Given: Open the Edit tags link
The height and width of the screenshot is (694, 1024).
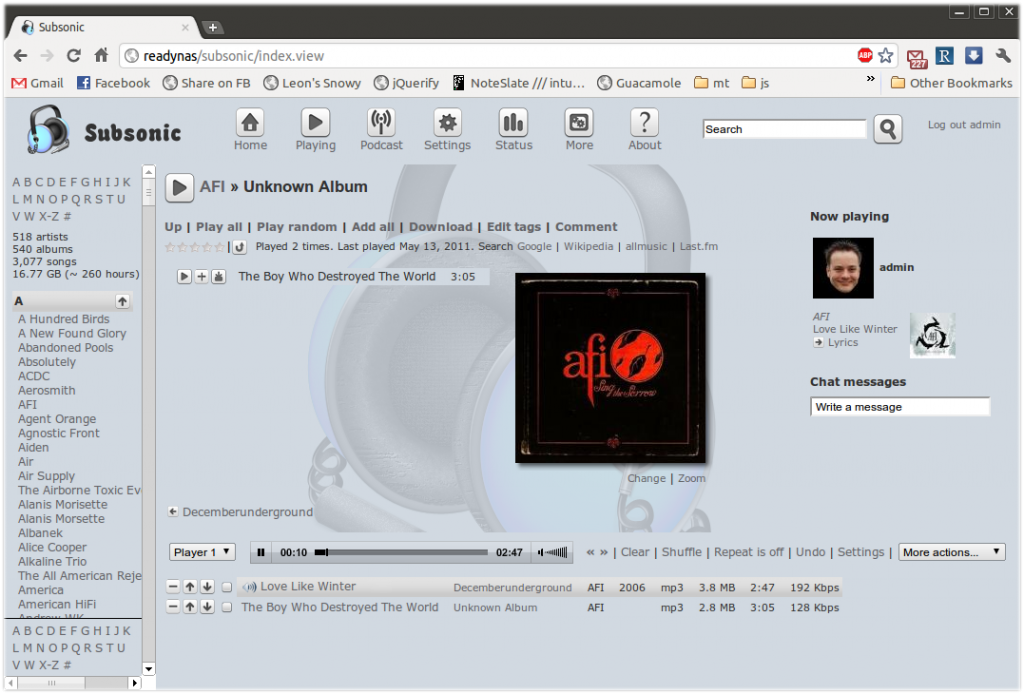Looking at the screenshot, I should point(514,227).
